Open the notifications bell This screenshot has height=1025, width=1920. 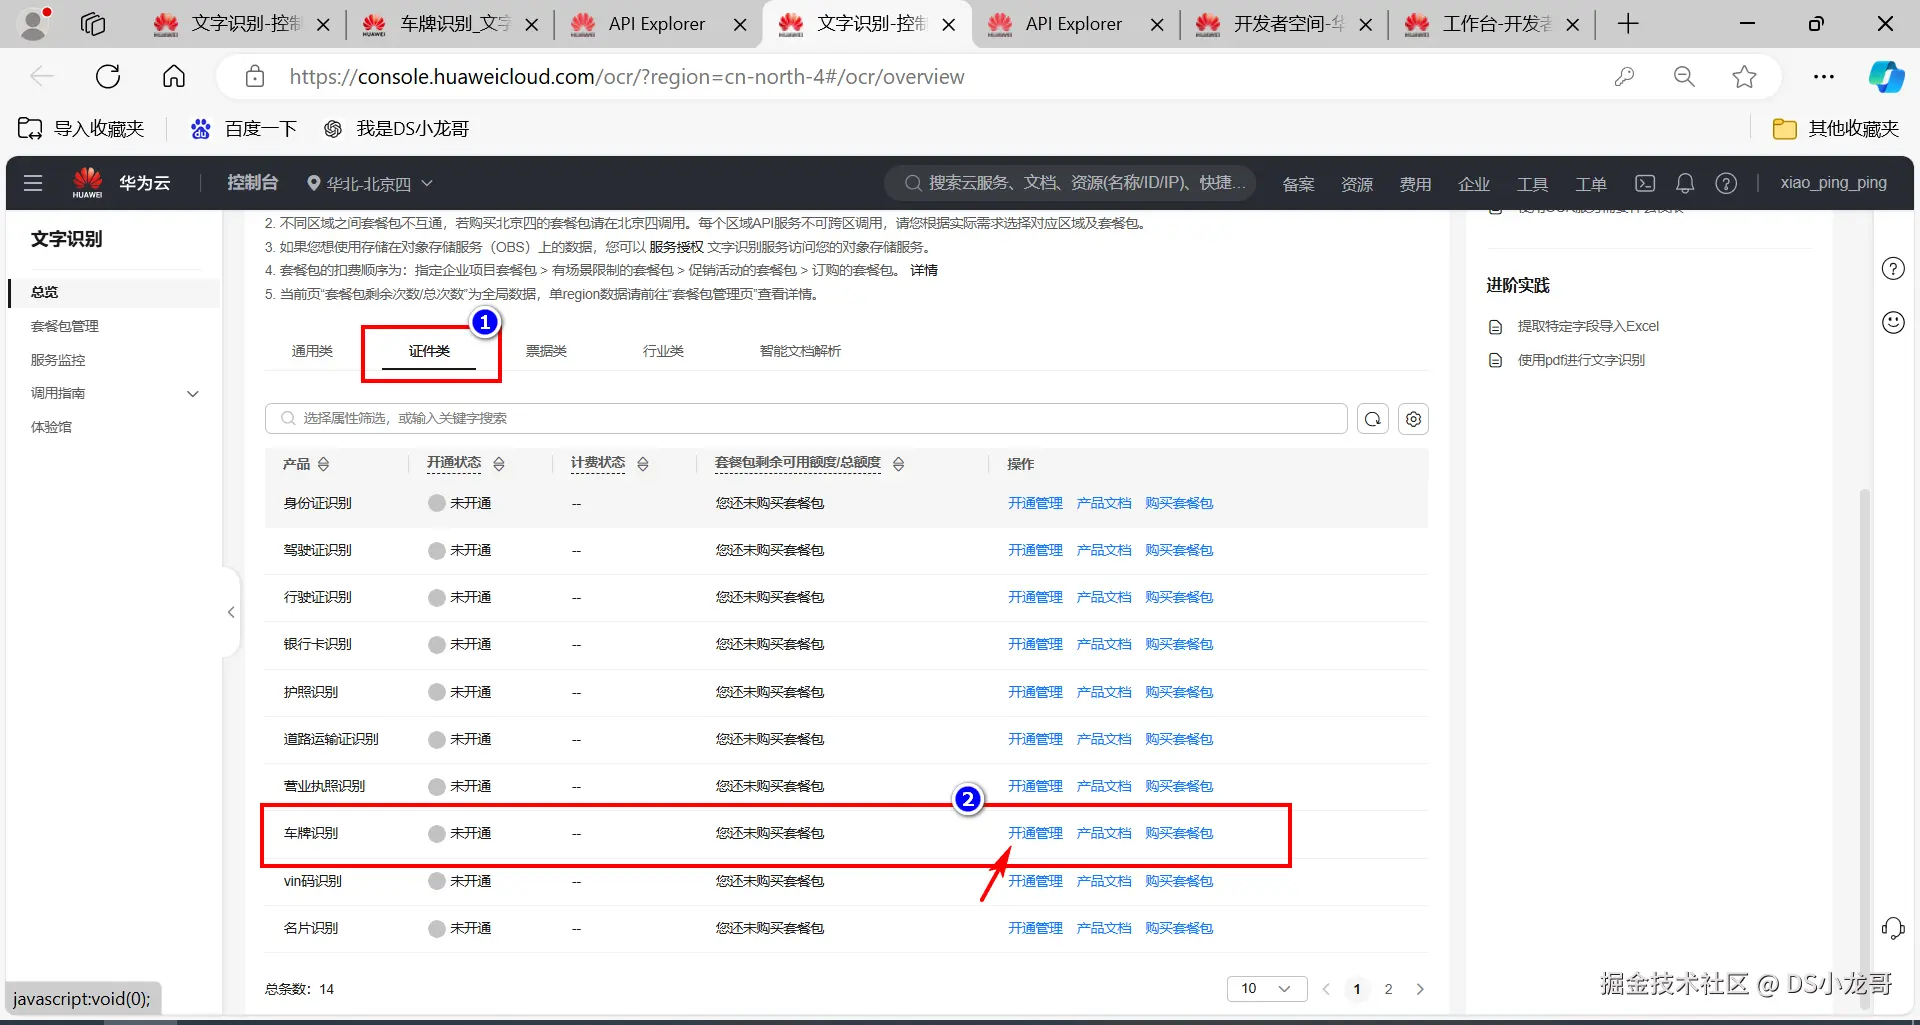click(1685, 183)
